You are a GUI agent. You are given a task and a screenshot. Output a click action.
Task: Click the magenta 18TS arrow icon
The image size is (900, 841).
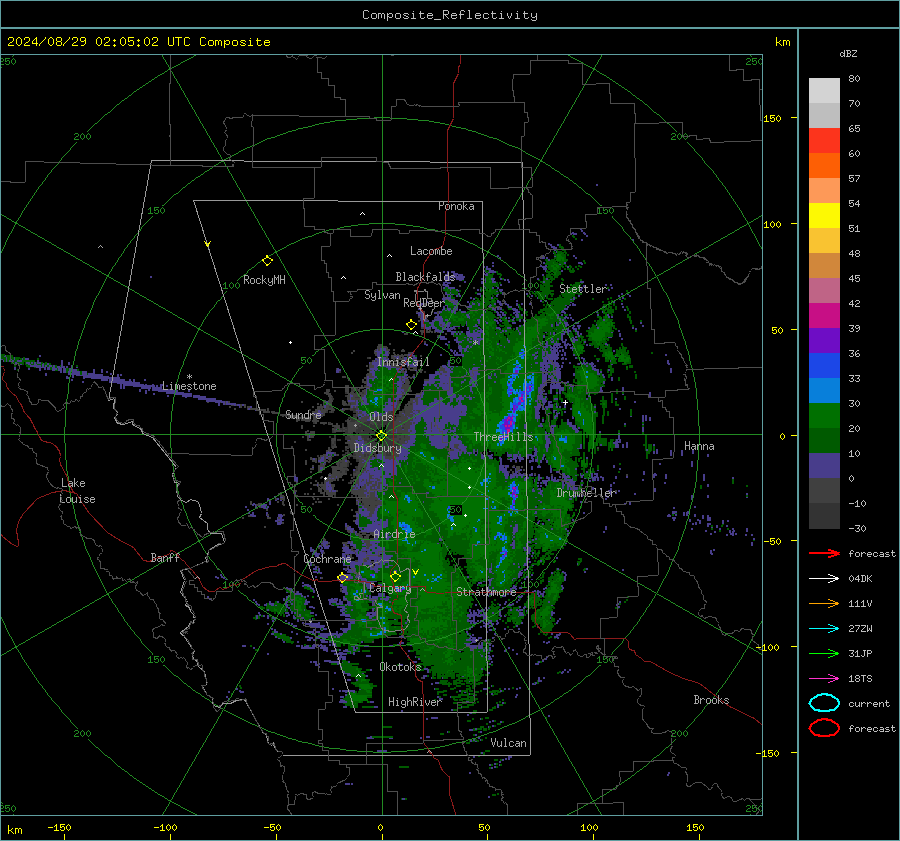[x=824, y=679]
